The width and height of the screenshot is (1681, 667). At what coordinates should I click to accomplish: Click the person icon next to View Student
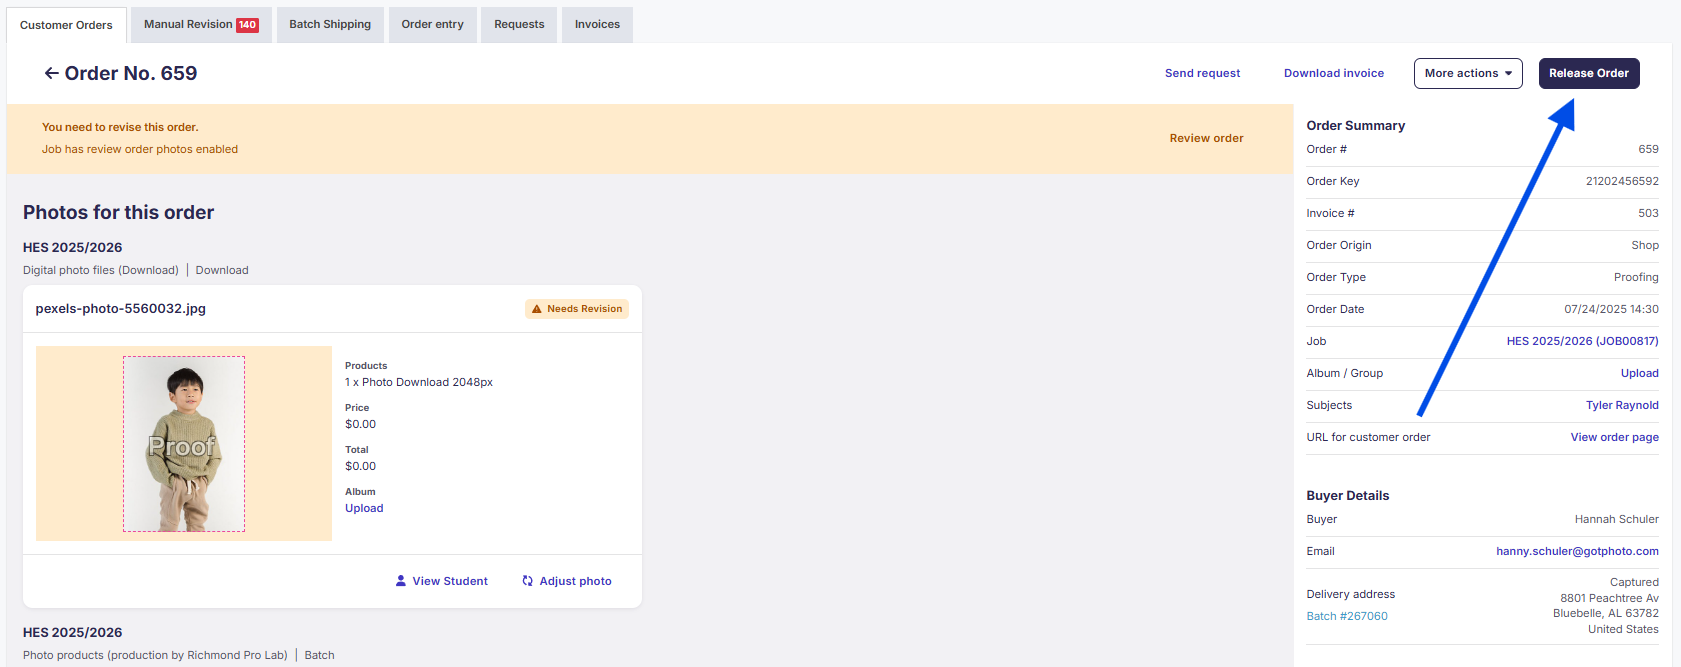click(x=401, y=581)
